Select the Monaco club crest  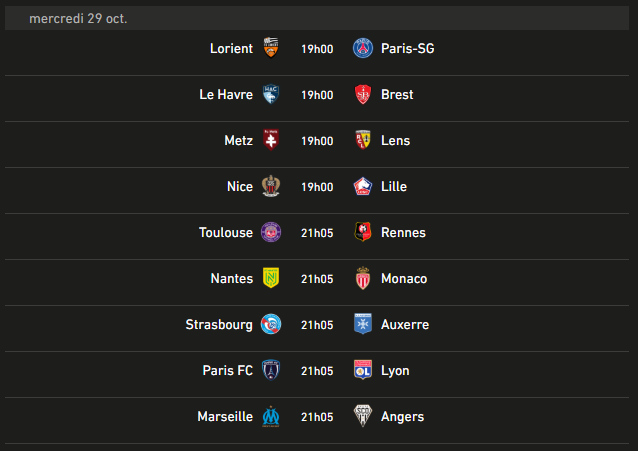pos(363,278)
